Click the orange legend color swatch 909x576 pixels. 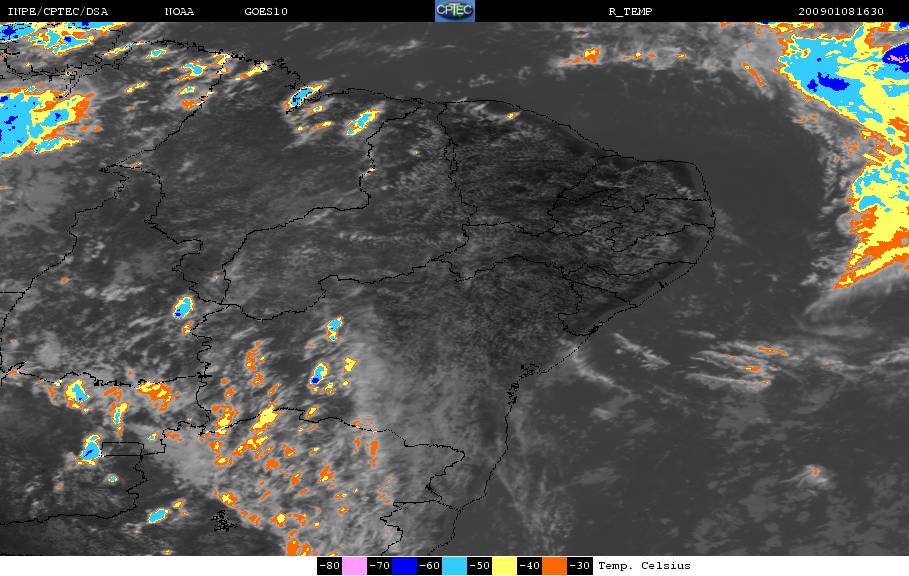coord(555,566)
